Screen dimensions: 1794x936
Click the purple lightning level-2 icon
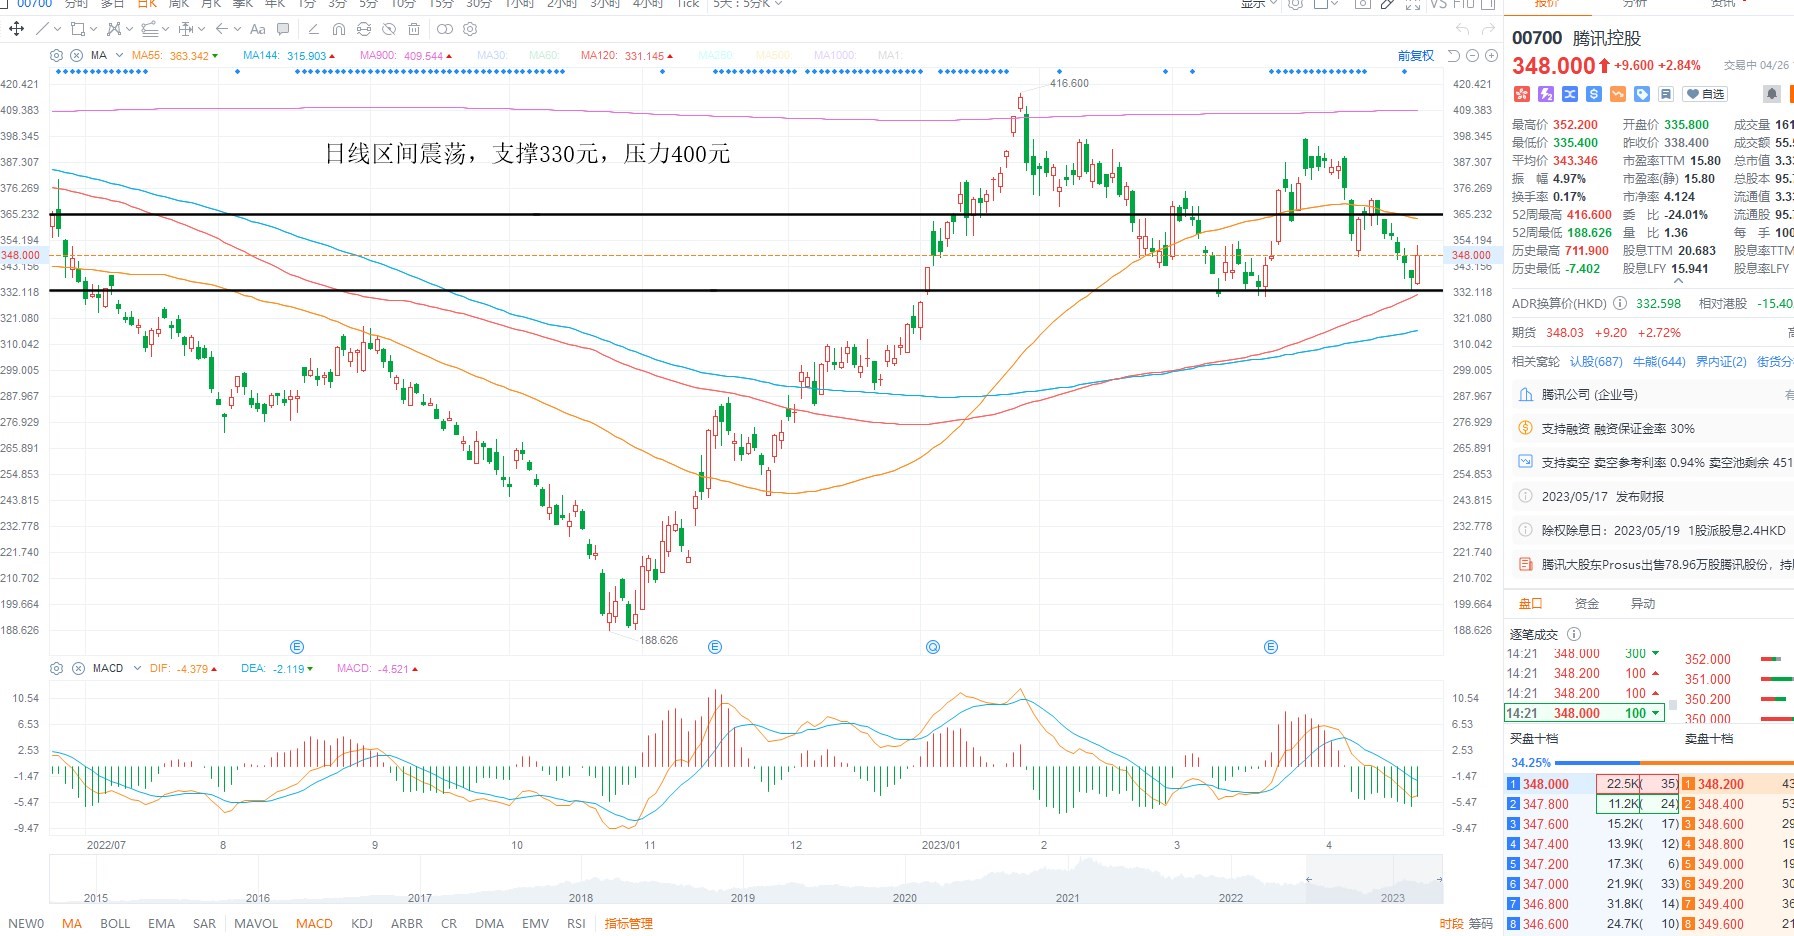click(x=1546, y=94)
